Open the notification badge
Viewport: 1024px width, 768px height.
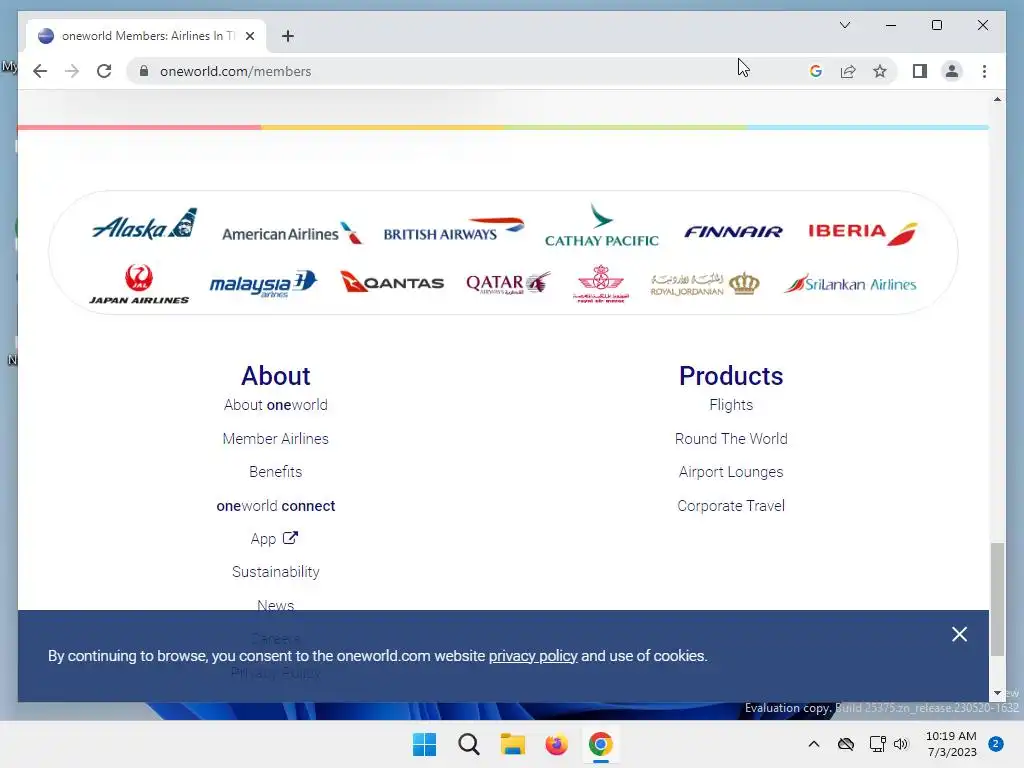click(x=996, y=744)
